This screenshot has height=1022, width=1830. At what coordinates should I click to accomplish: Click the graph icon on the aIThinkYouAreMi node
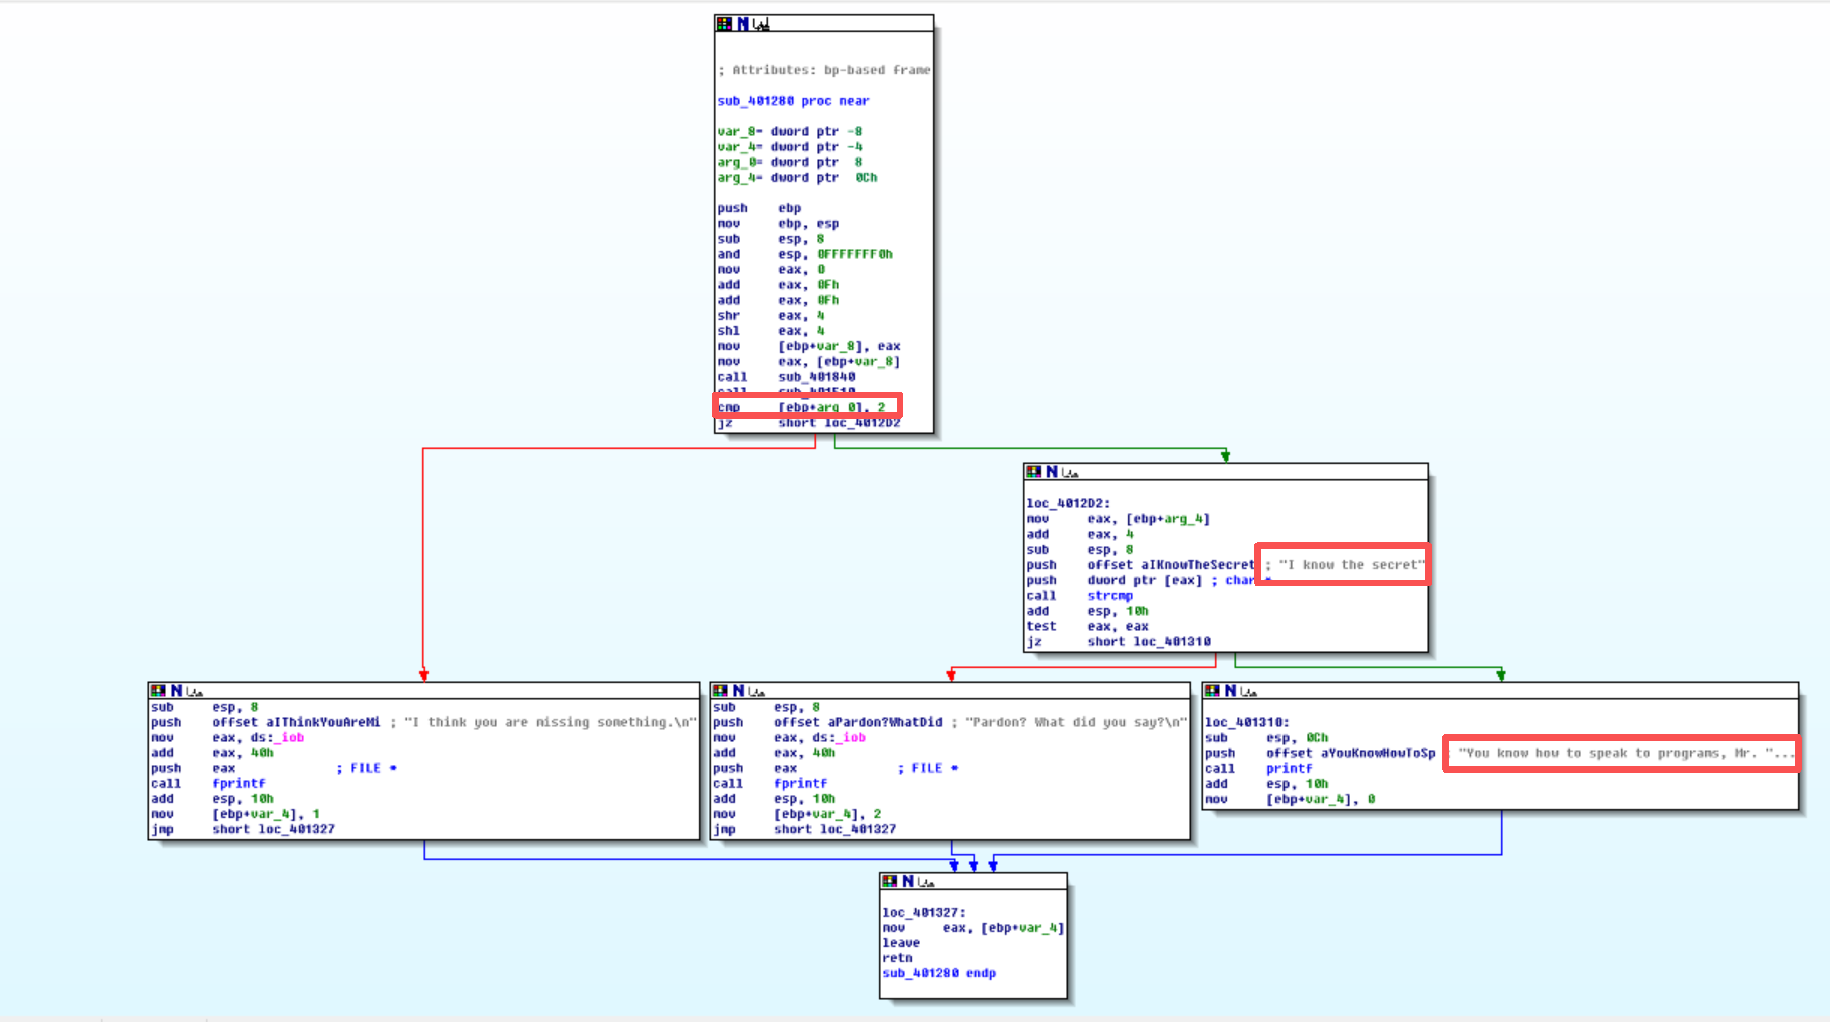pyautogui.click(x=194, y=691)
